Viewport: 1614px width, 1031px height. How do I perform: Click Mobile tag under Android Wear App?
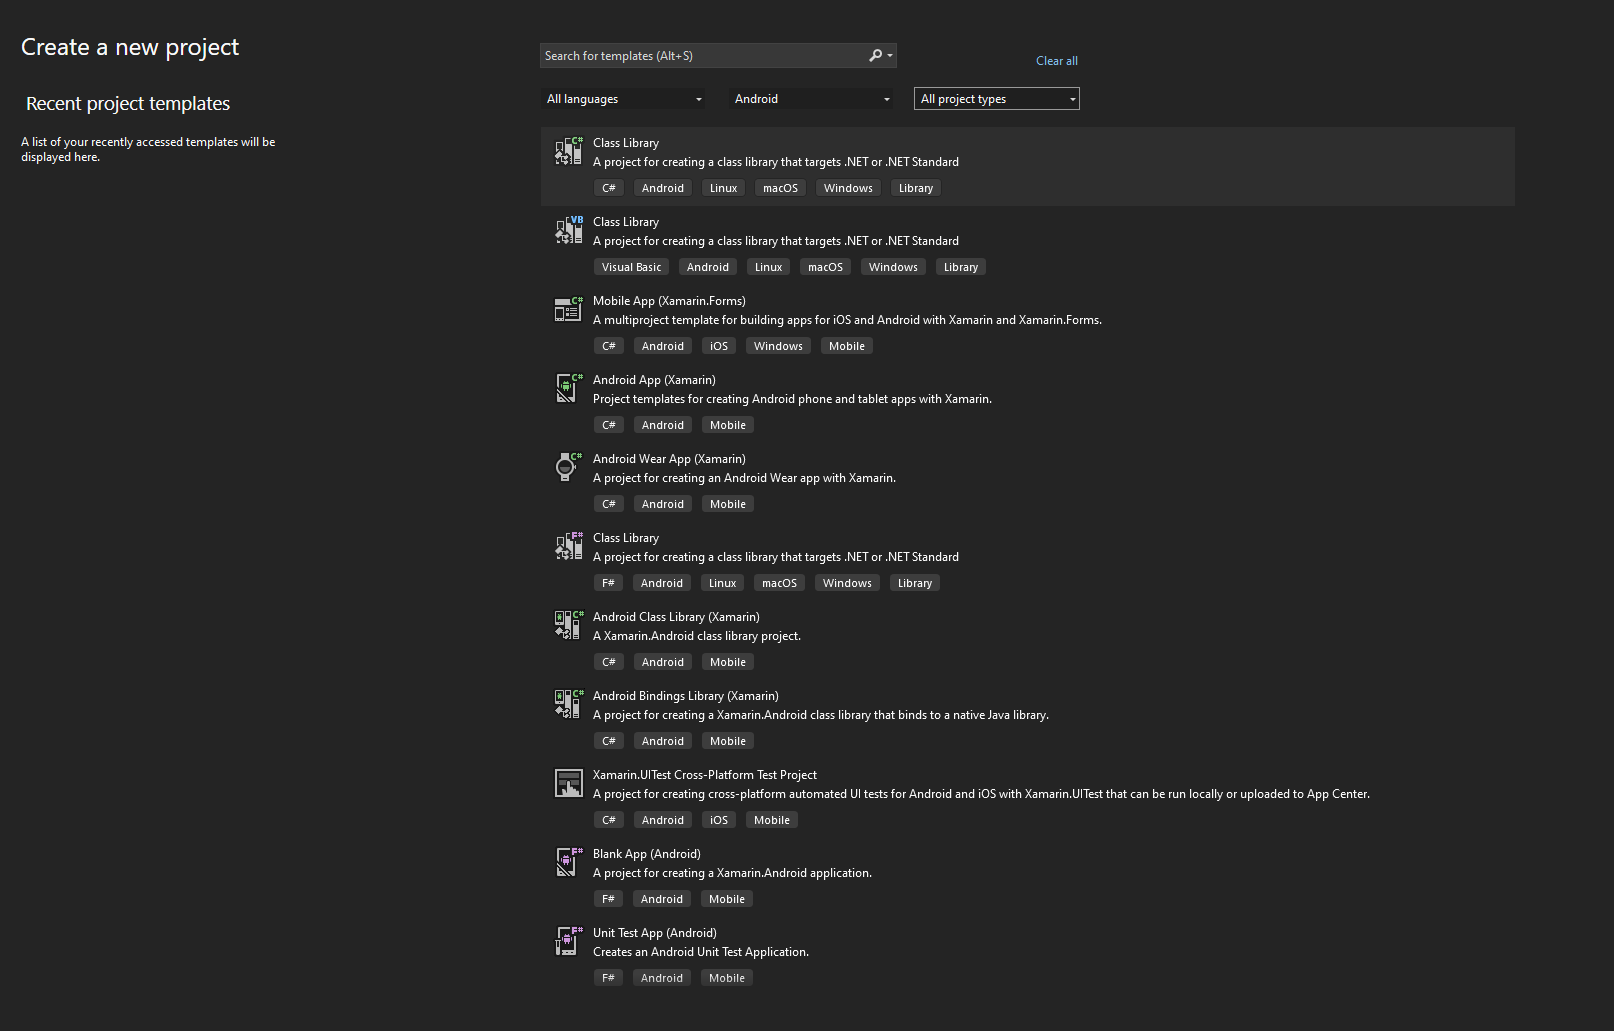pyautogui.click(x=728, y=504)
